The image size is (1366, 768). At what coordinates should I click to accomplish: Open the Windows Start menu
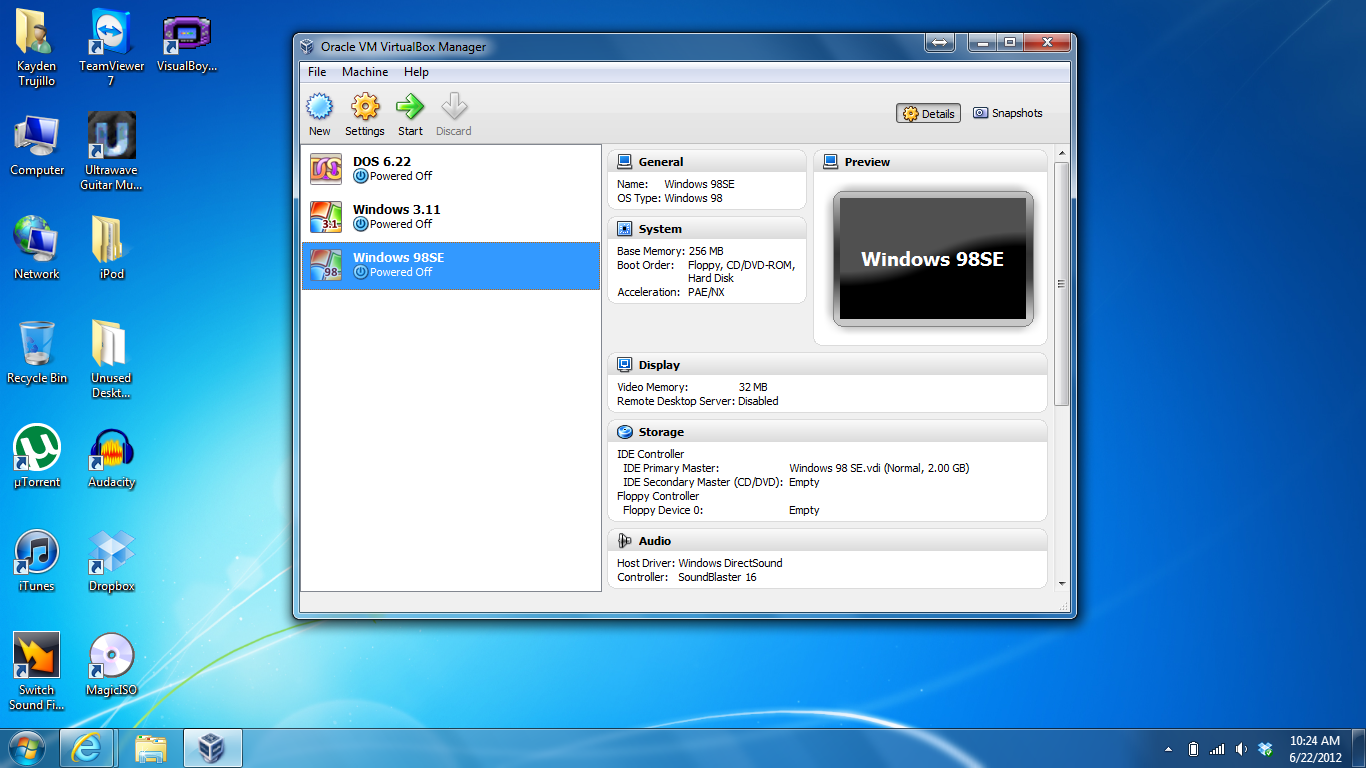(x=27, y=748)
